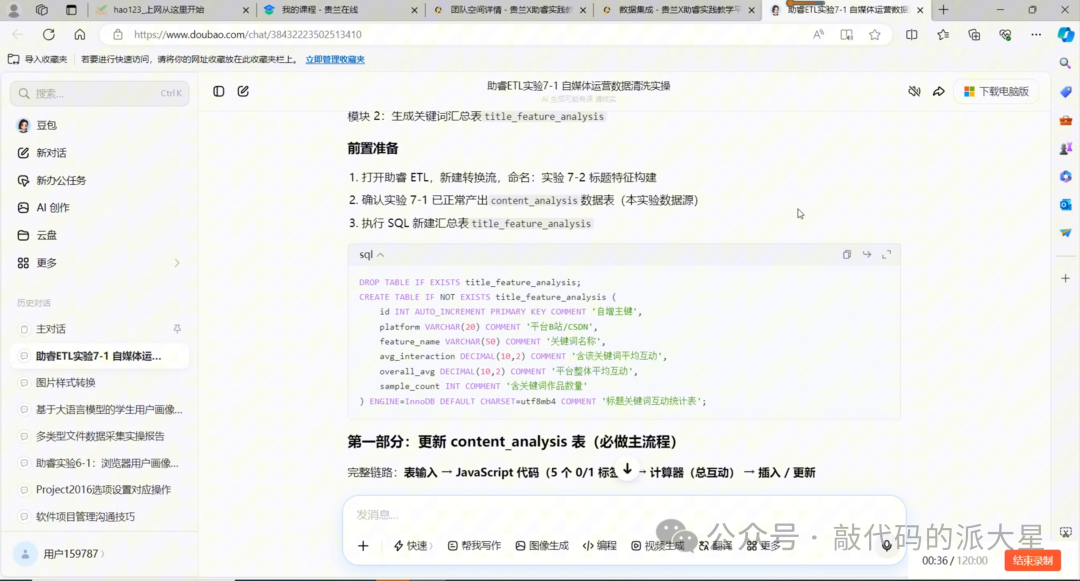This screenshot has width=1080, height=581.
Task: Open the 多类型文件数据采集实操报告 conversation
Action: tap(99, 436)
